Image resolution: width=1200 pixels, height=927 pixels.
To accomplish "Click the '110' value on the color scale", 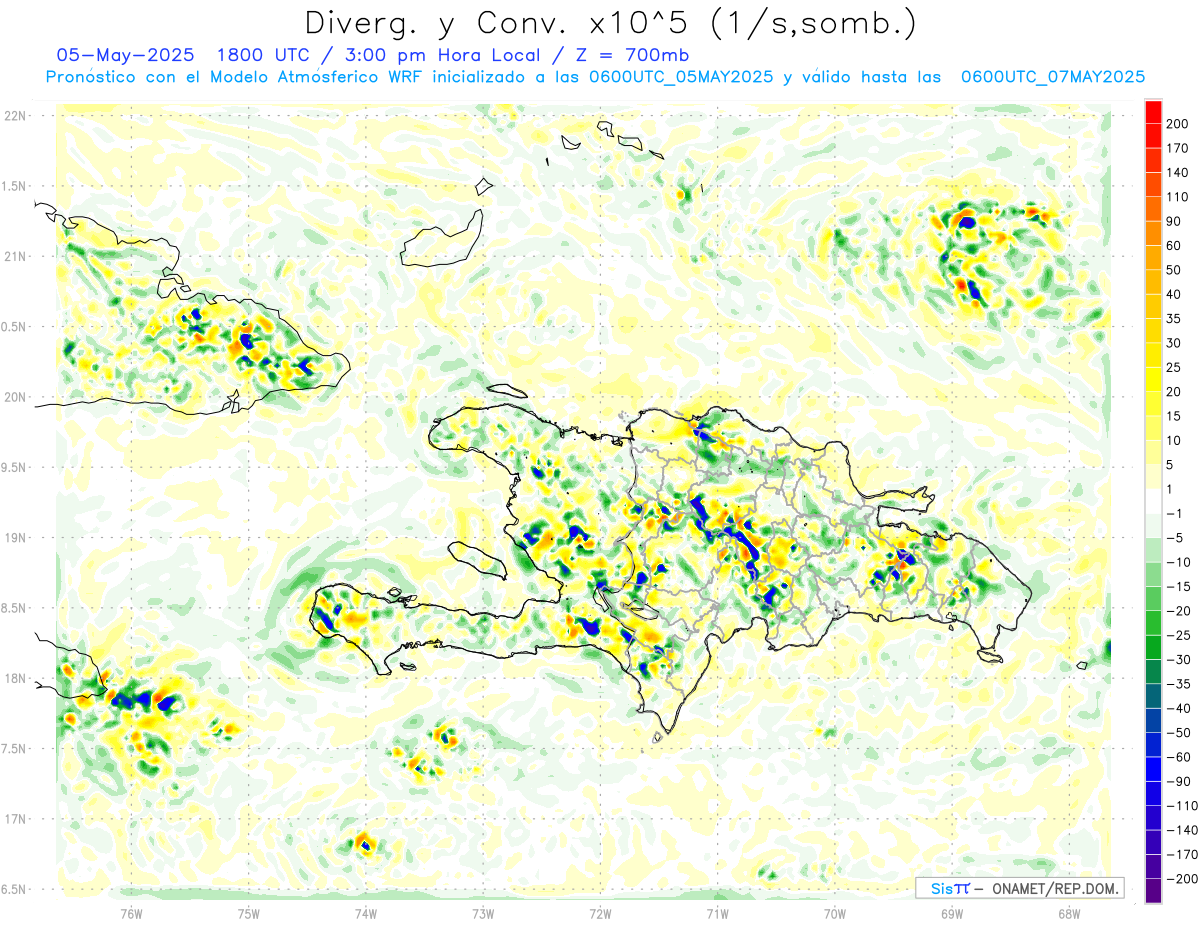I will coord(1178,197).
